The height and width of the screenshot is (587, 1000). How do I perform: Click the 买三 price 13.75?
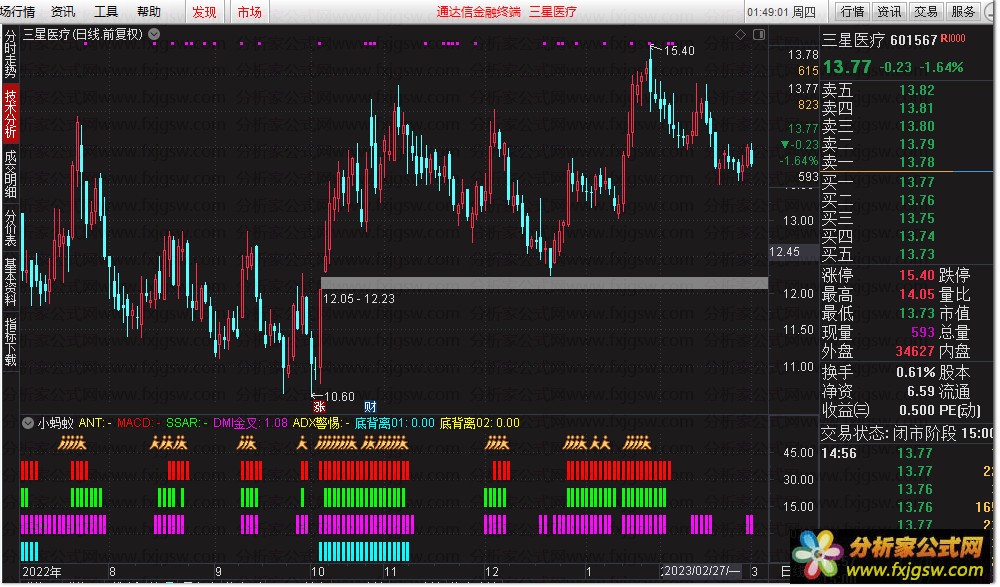pyautogui.click(x=916, y=218)
